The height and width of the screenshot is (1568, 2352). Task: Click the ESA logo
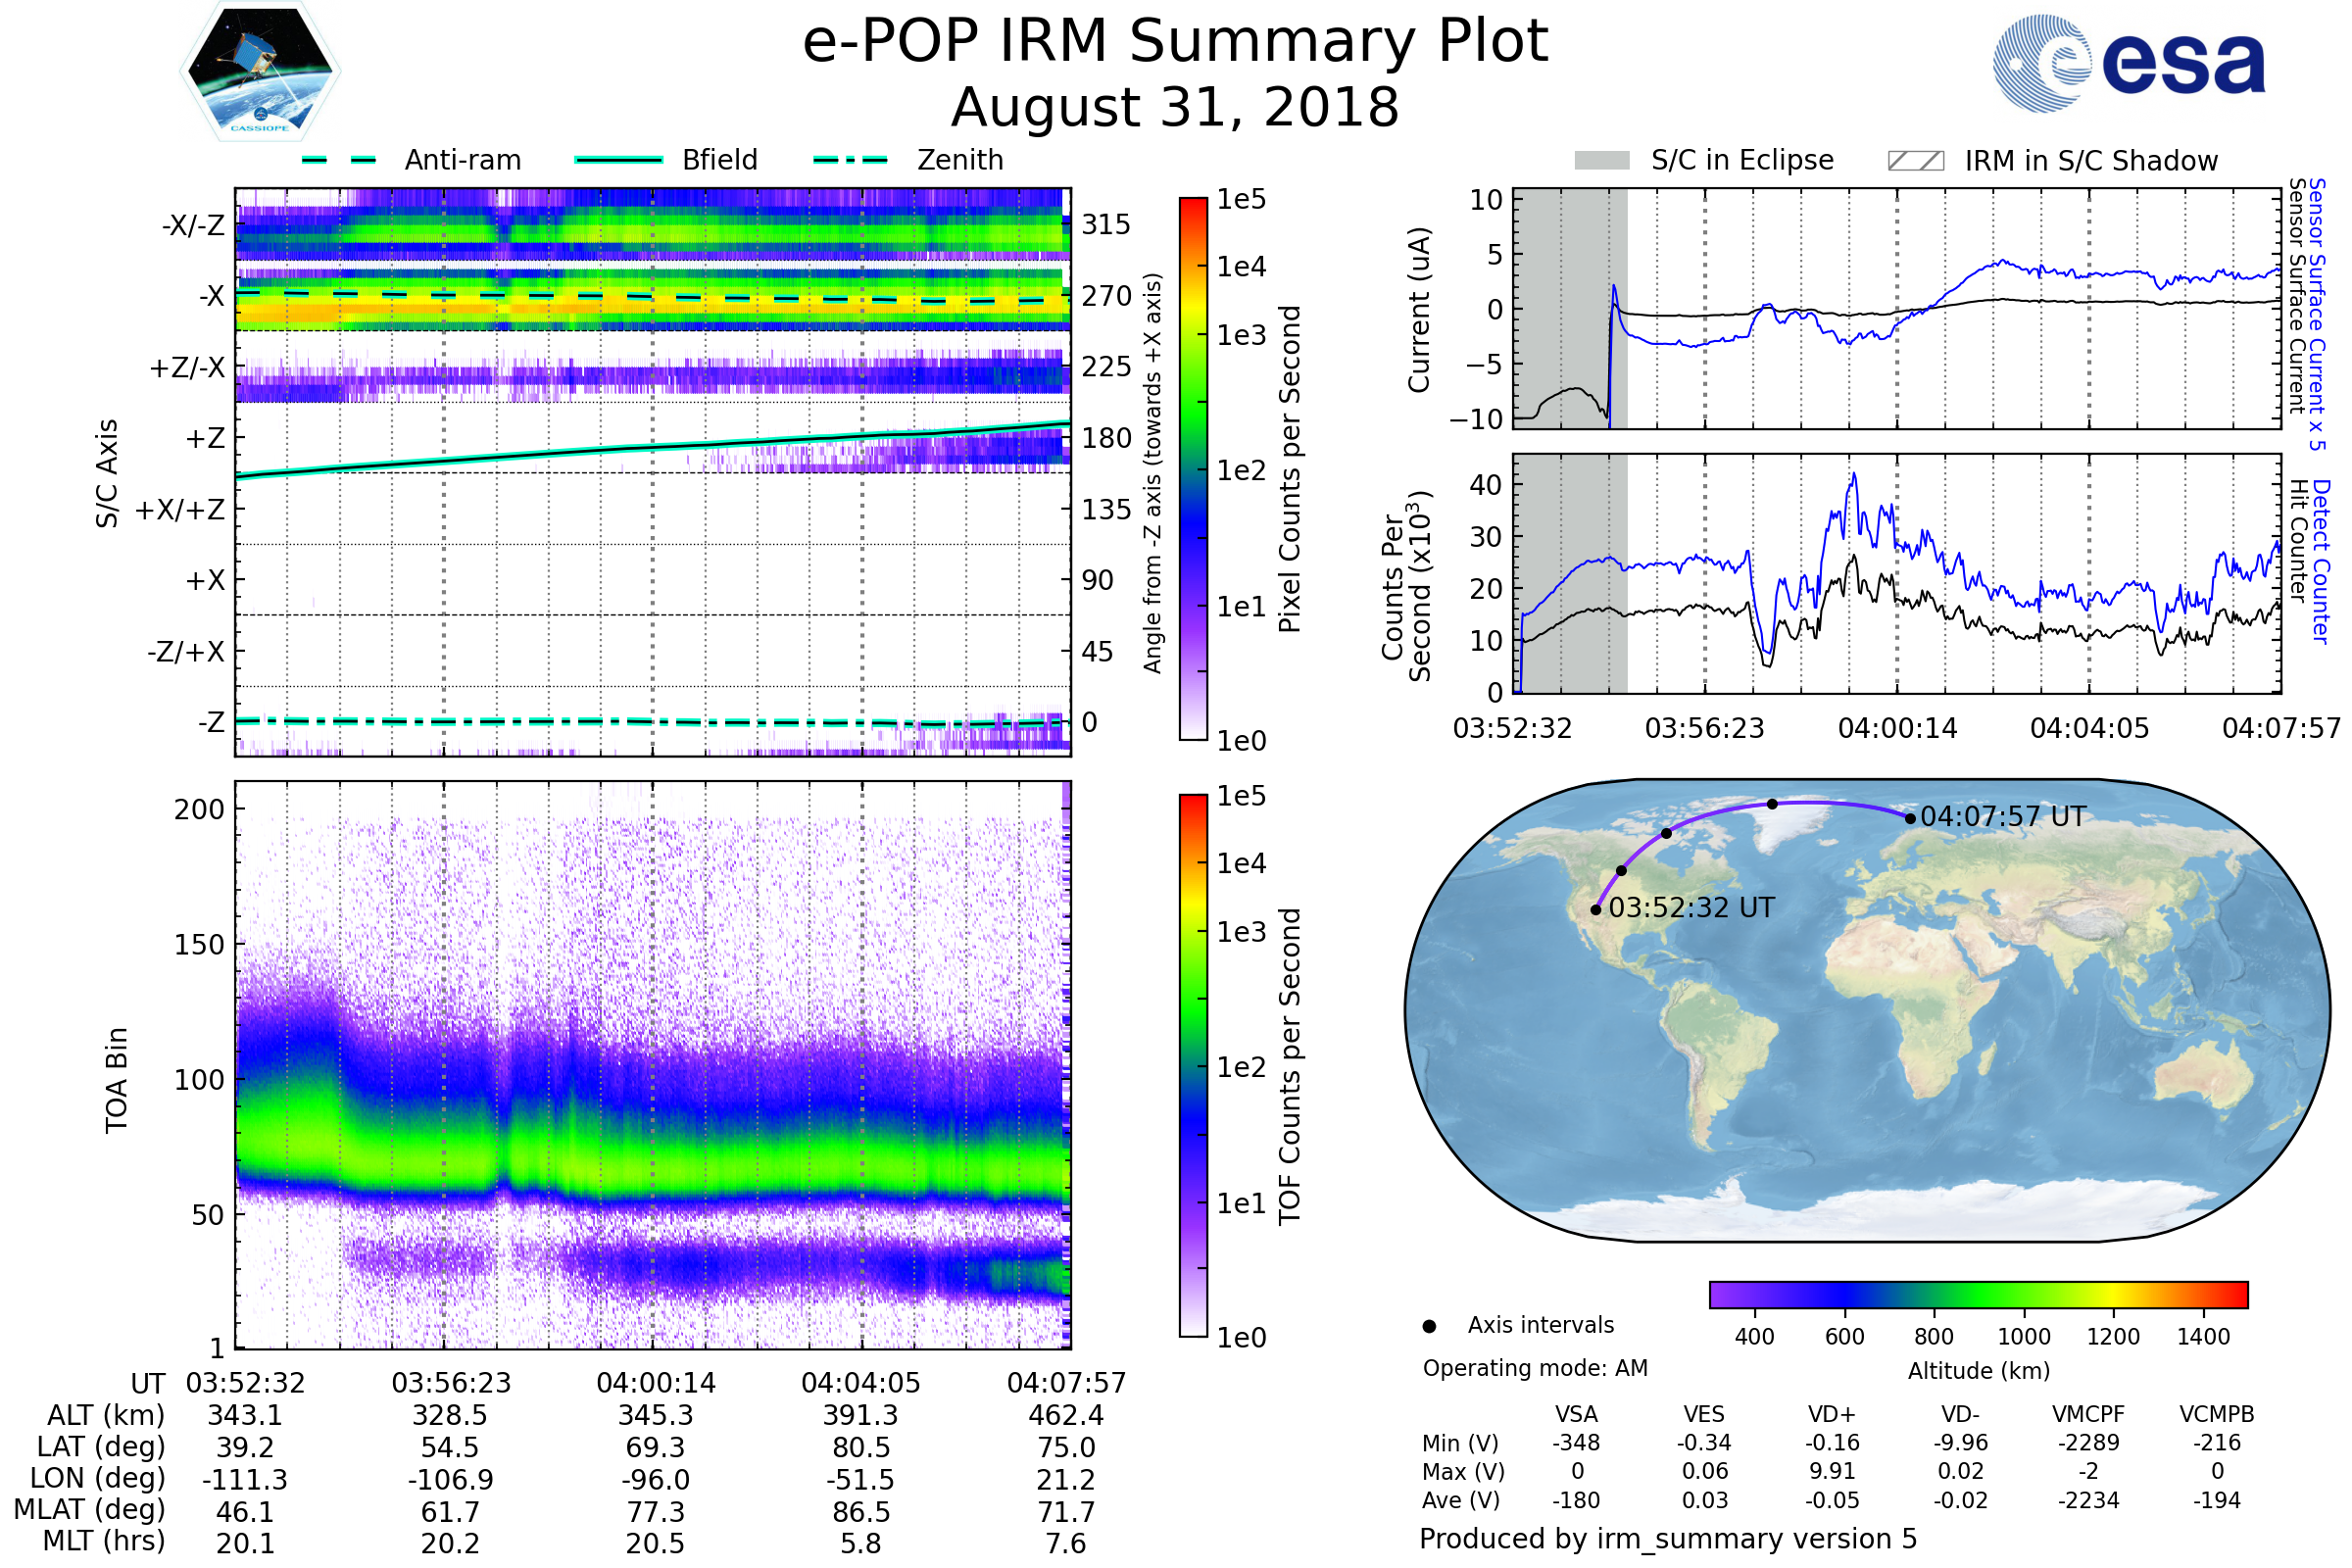[x=2130, y=64]
